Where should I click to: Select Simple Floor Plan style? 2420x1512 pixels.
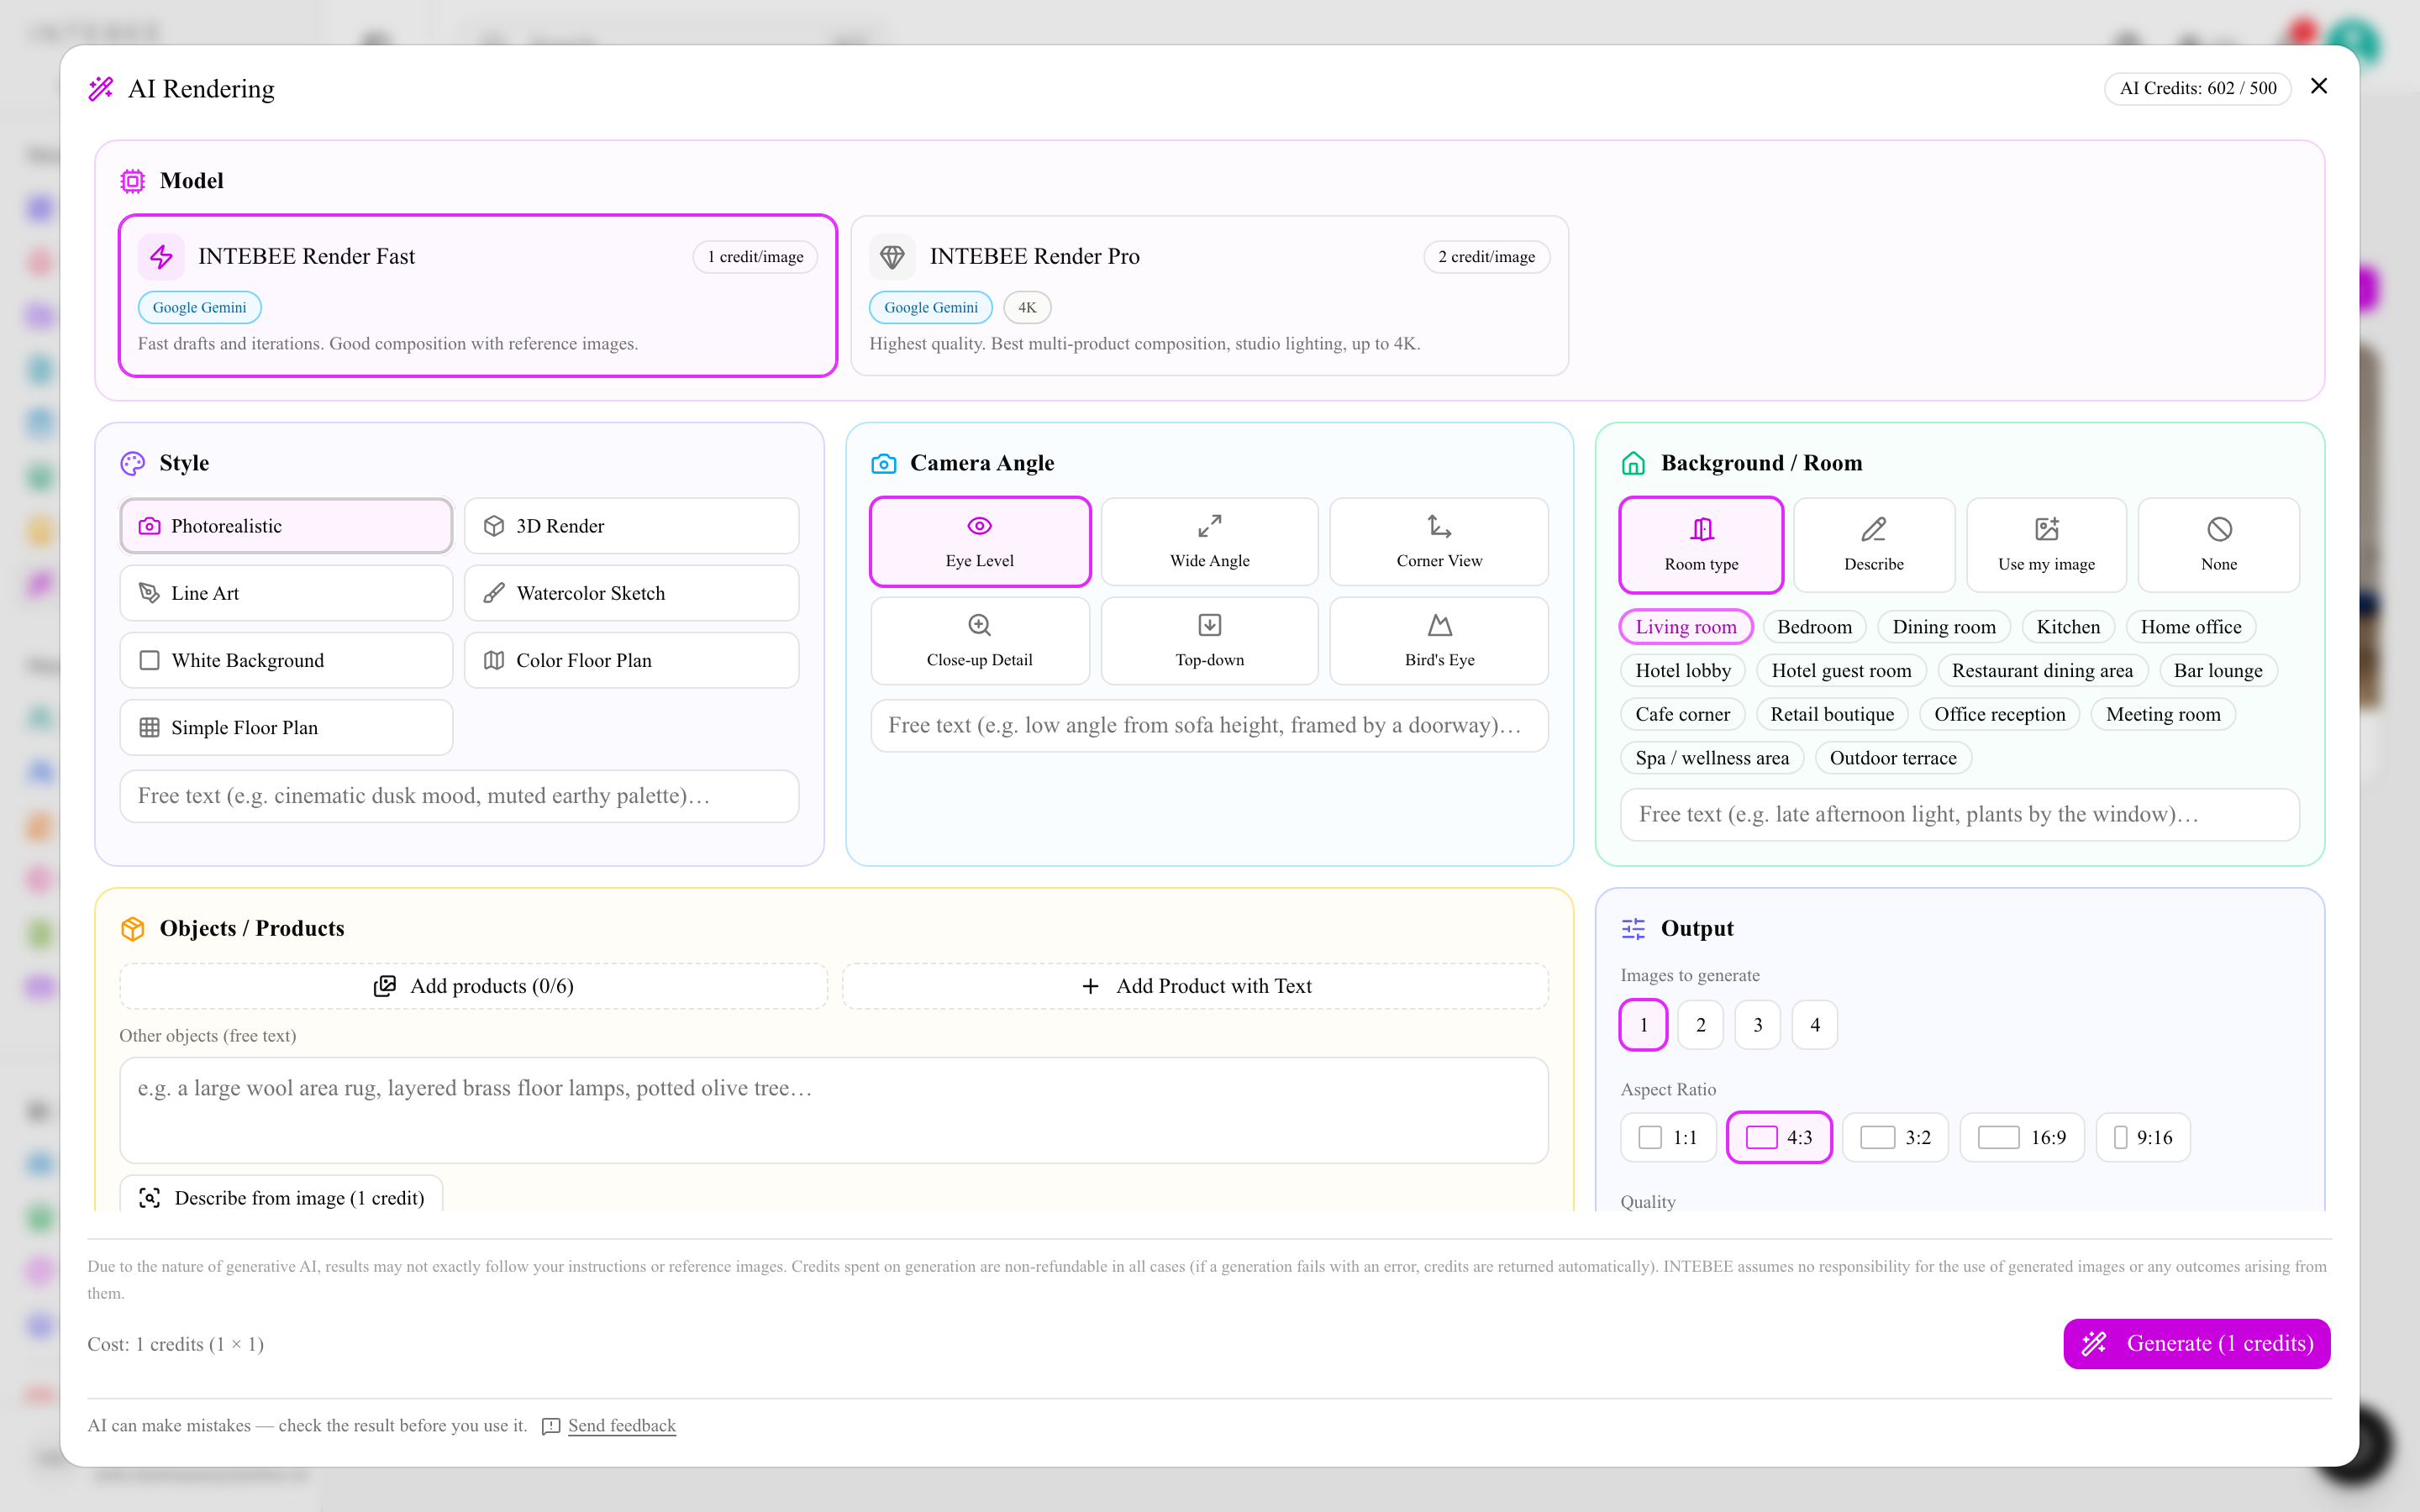286,727
